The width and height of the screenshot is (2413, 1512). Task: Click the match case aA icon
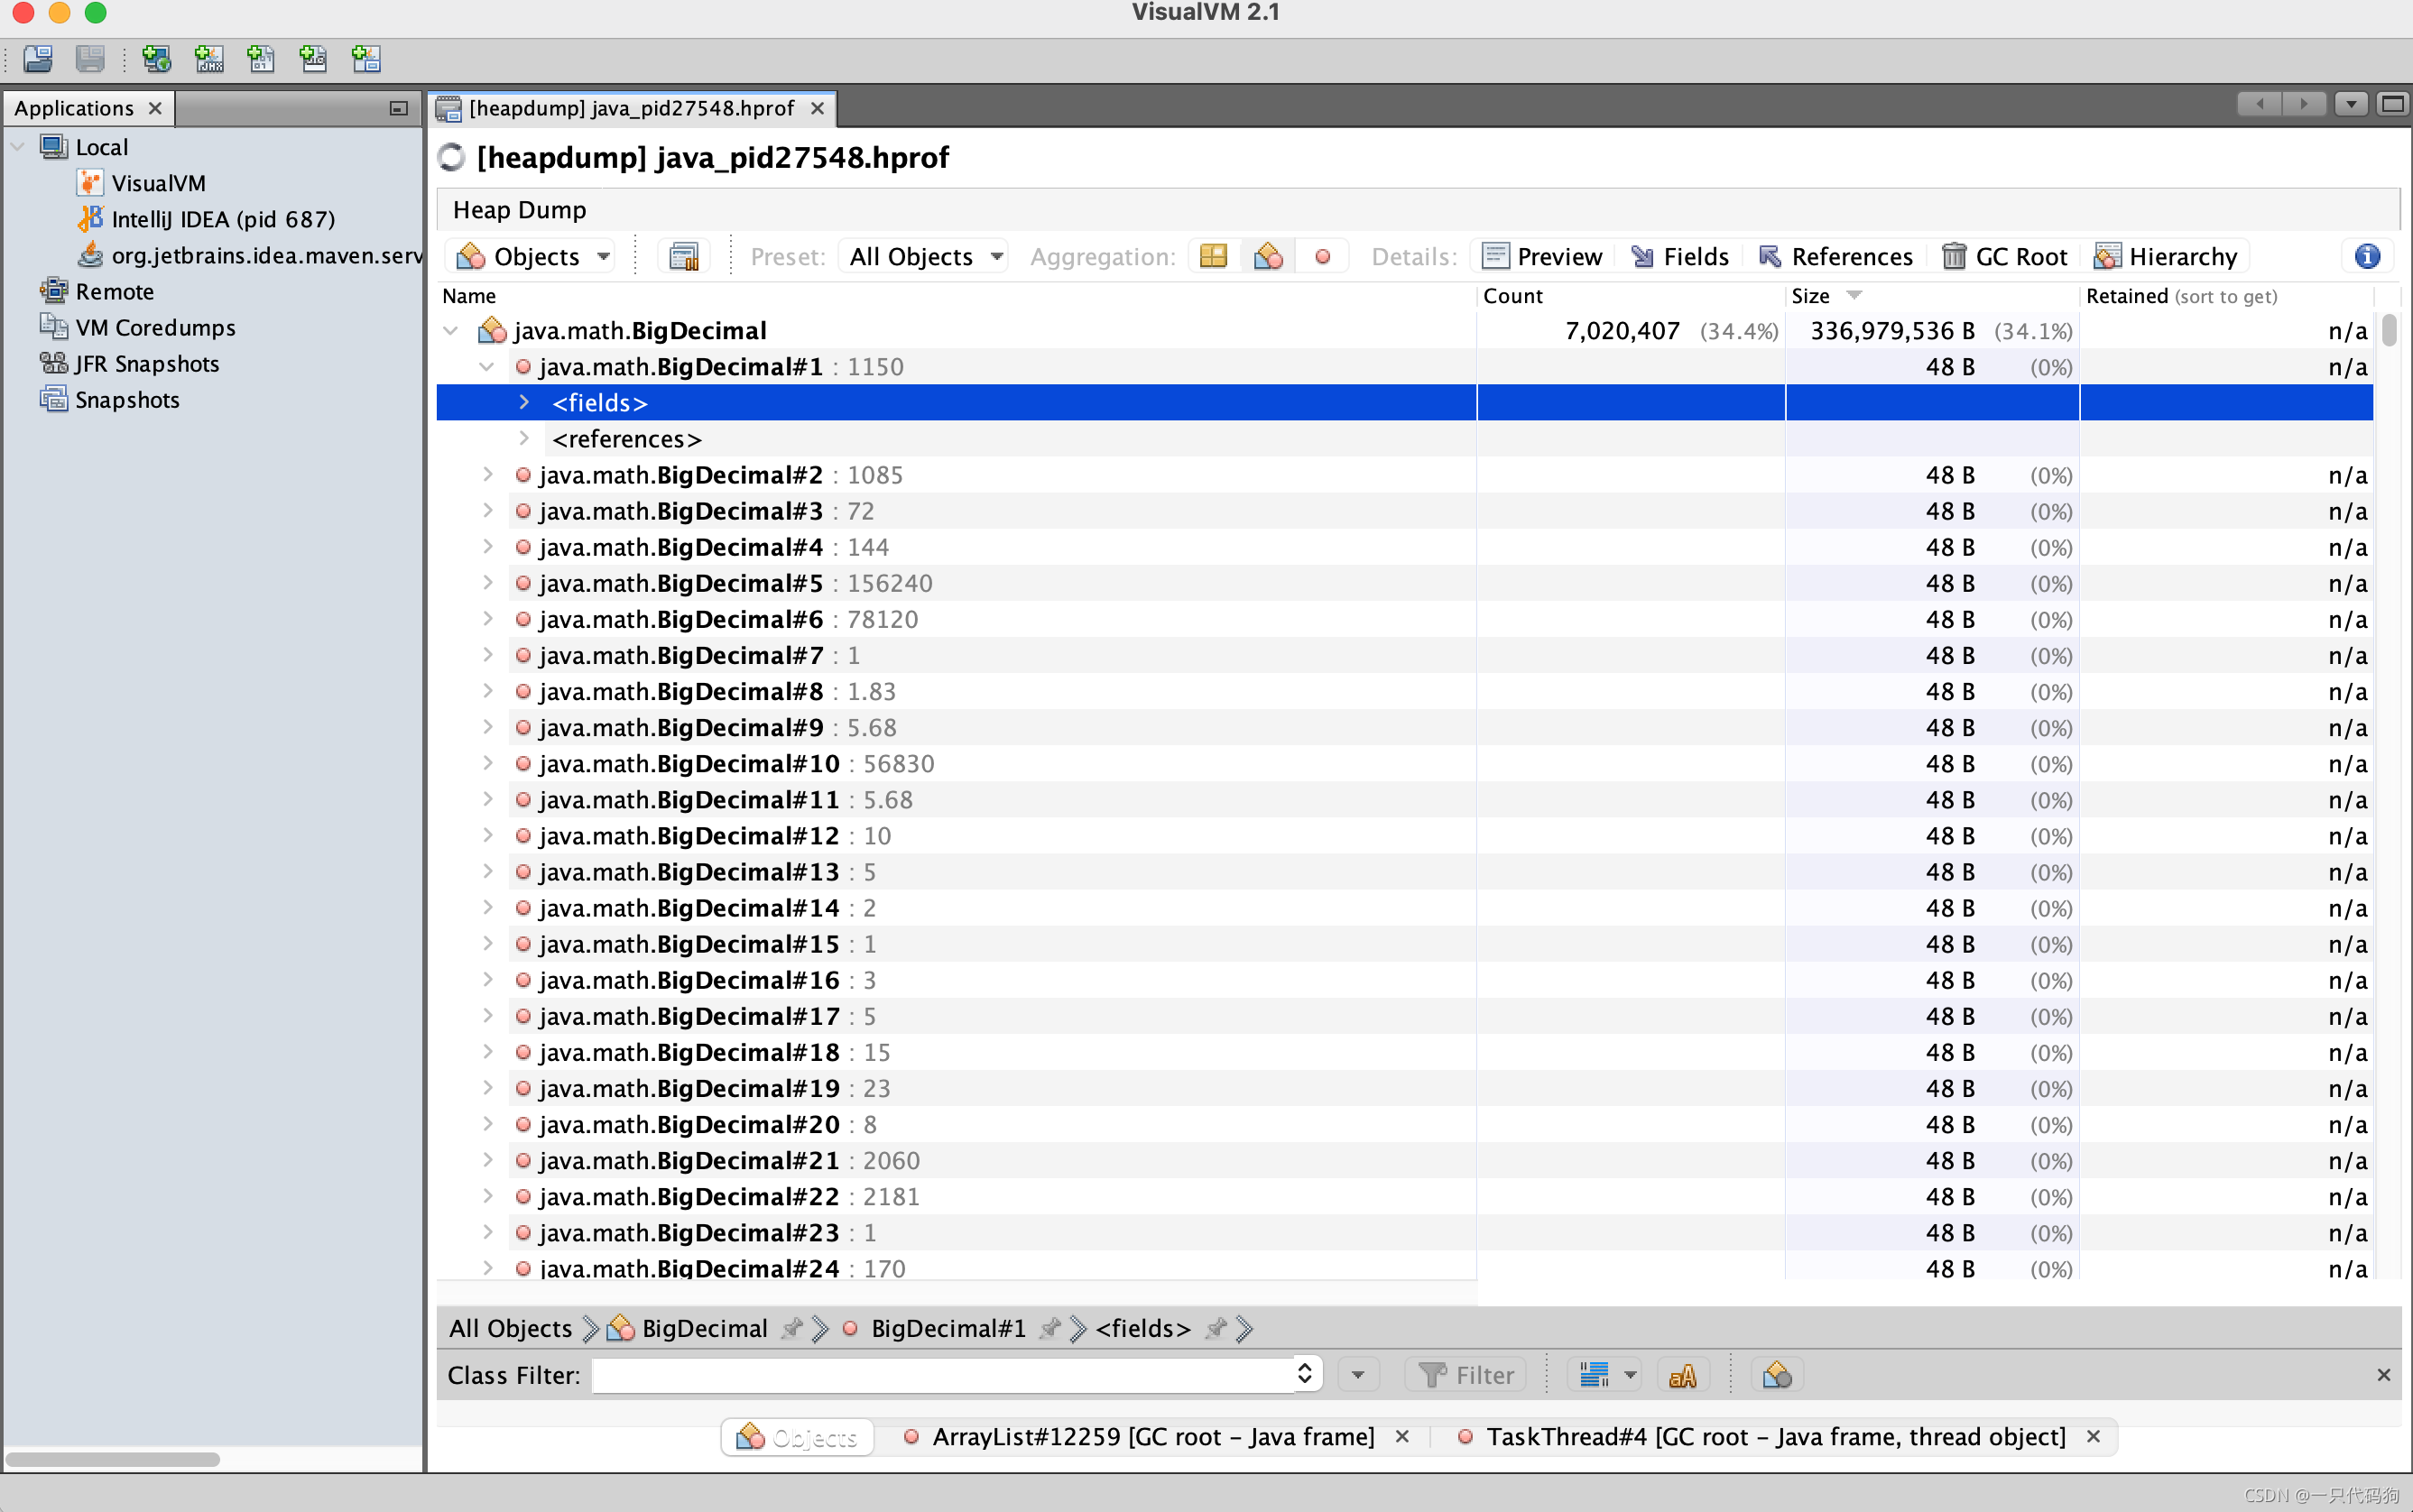[1682, 1376]
